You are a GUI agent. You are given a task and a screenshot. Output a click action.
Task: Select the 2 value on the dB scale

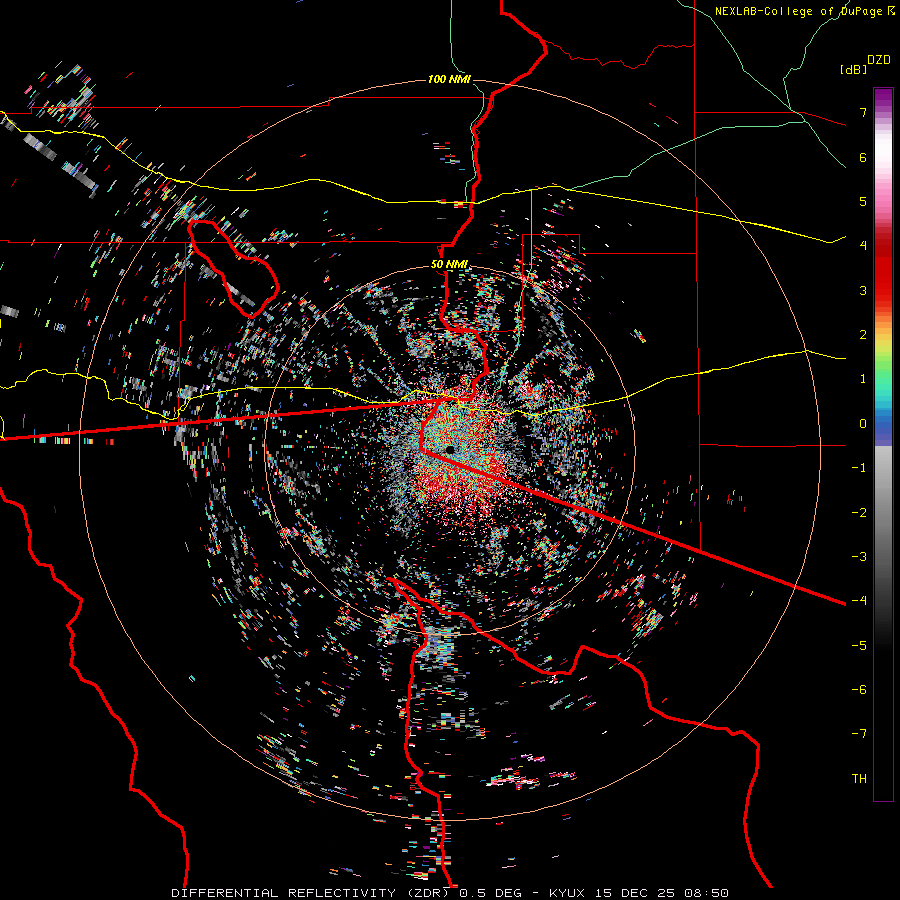tap(863, 335)
